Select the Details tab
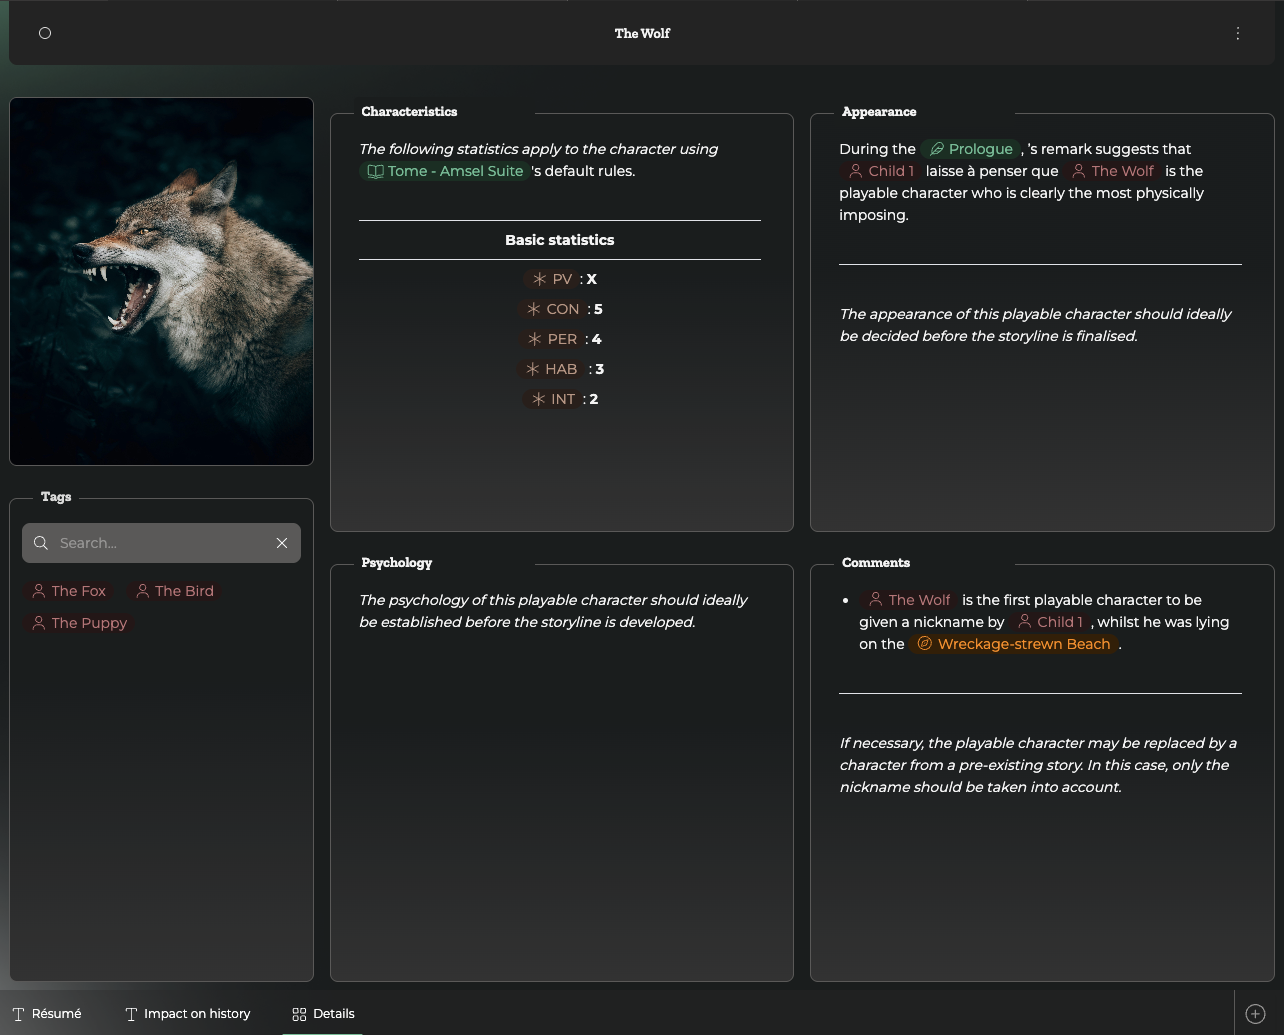 (323, 1014)
